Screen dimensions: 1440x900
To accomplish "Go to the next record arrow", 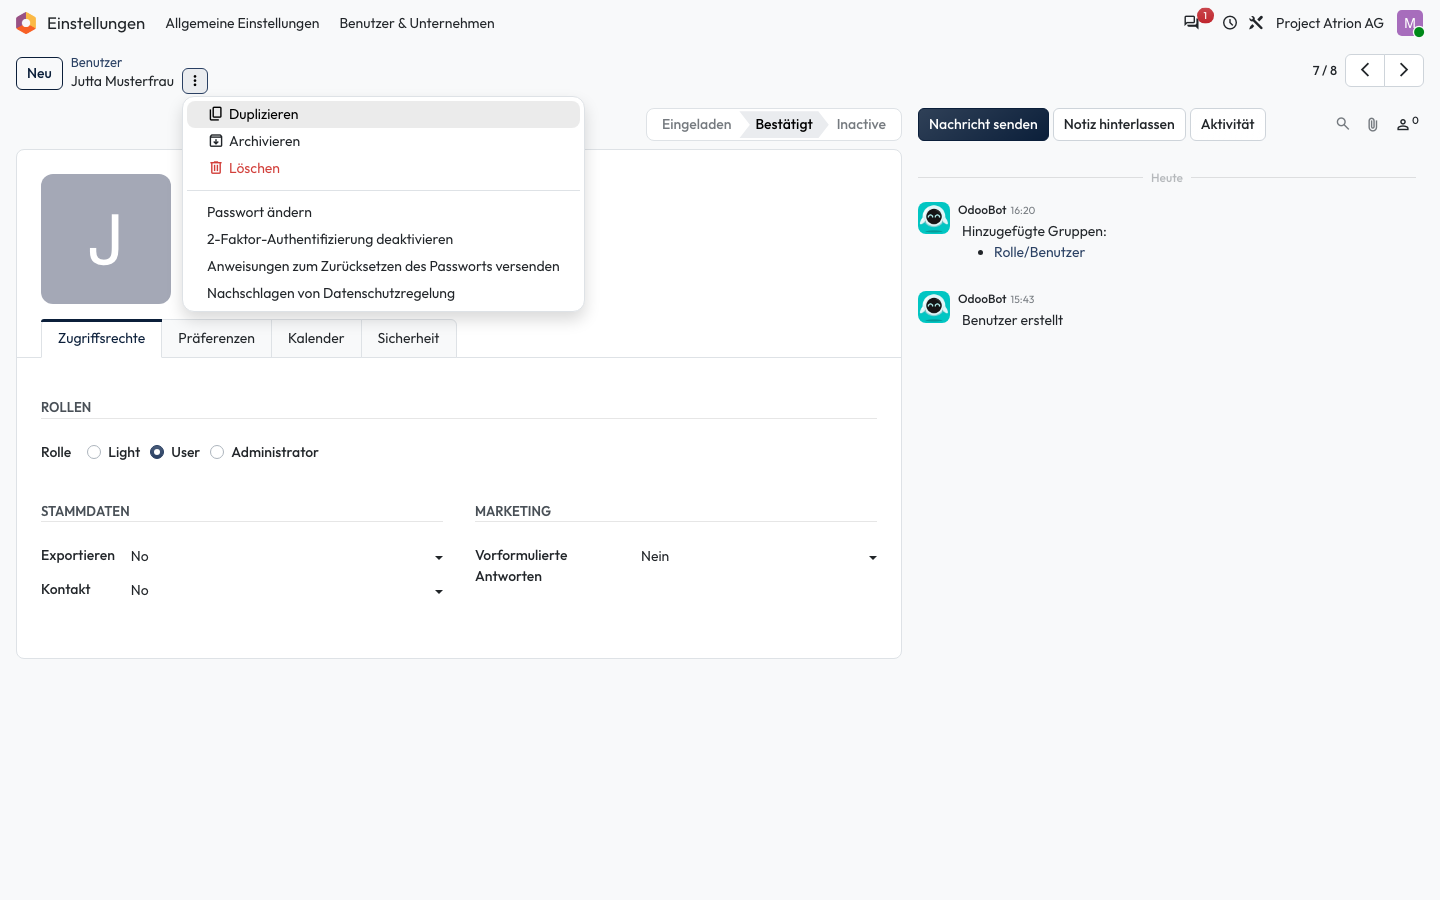I will 1404,70.
